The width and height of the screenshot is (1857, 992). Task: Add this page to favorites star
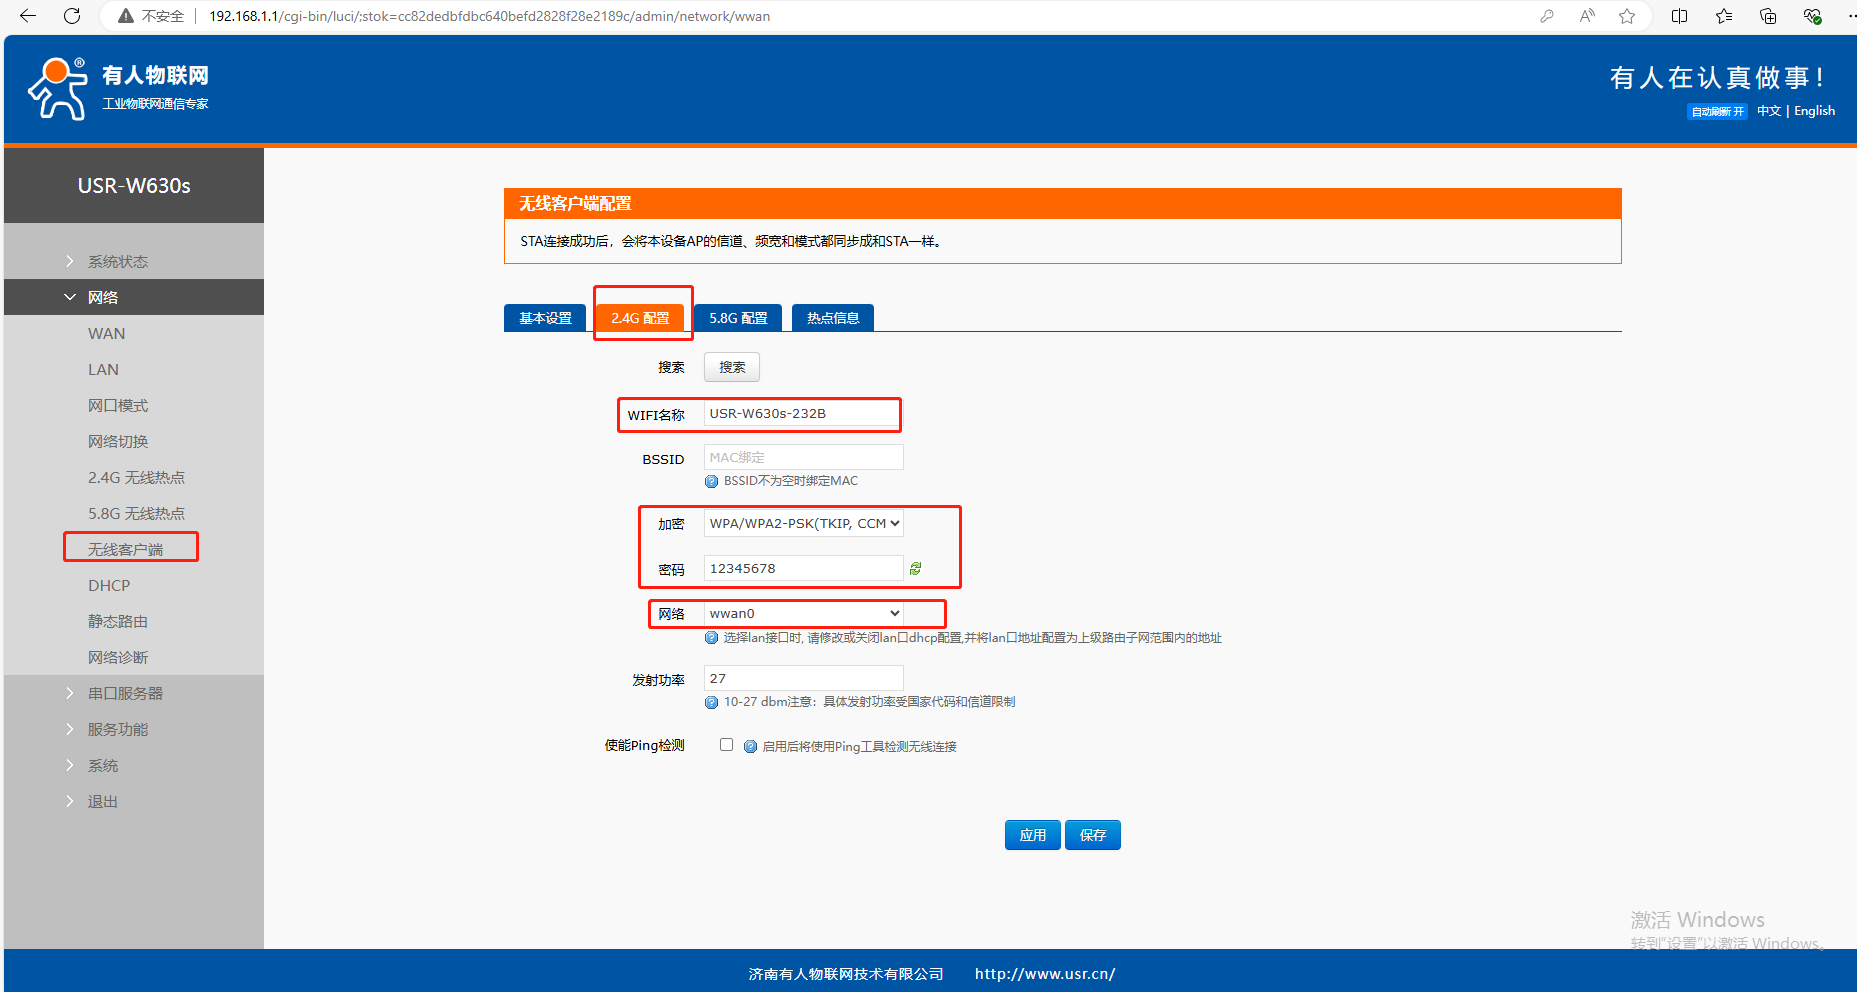(1627, 16)
